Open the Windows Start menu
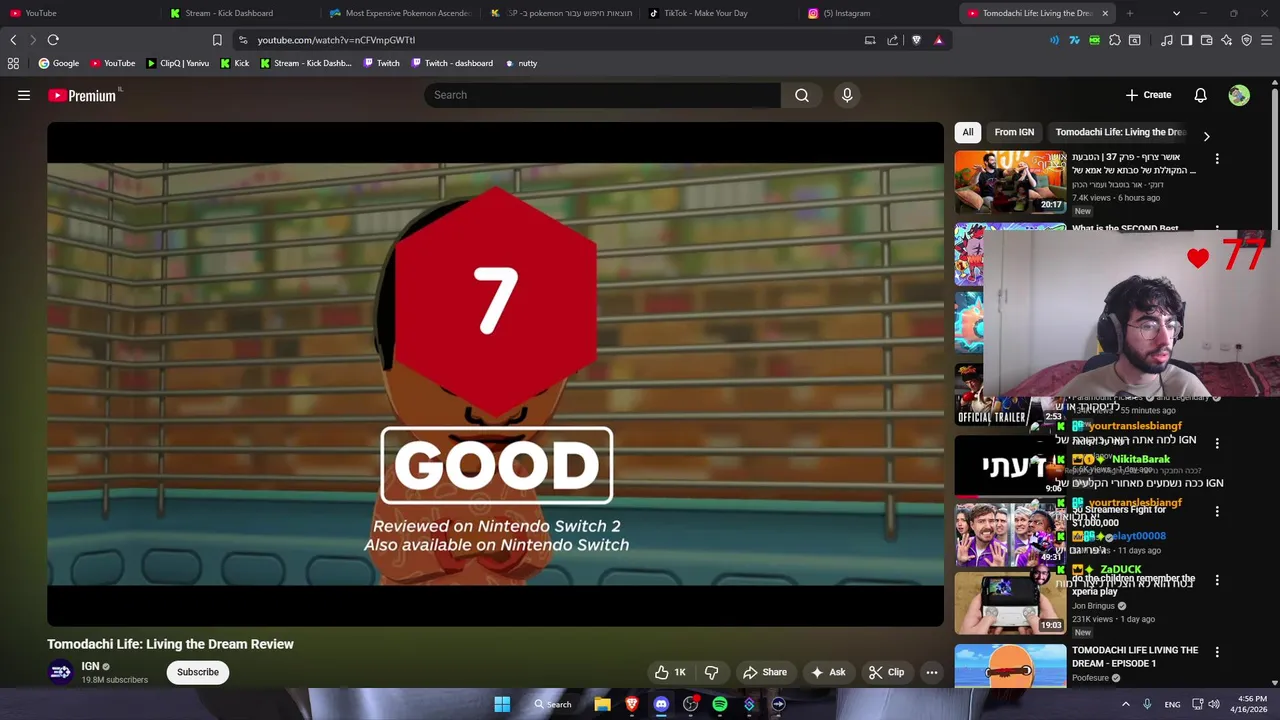Viewport: 1280px width, 720px height. 502,704
